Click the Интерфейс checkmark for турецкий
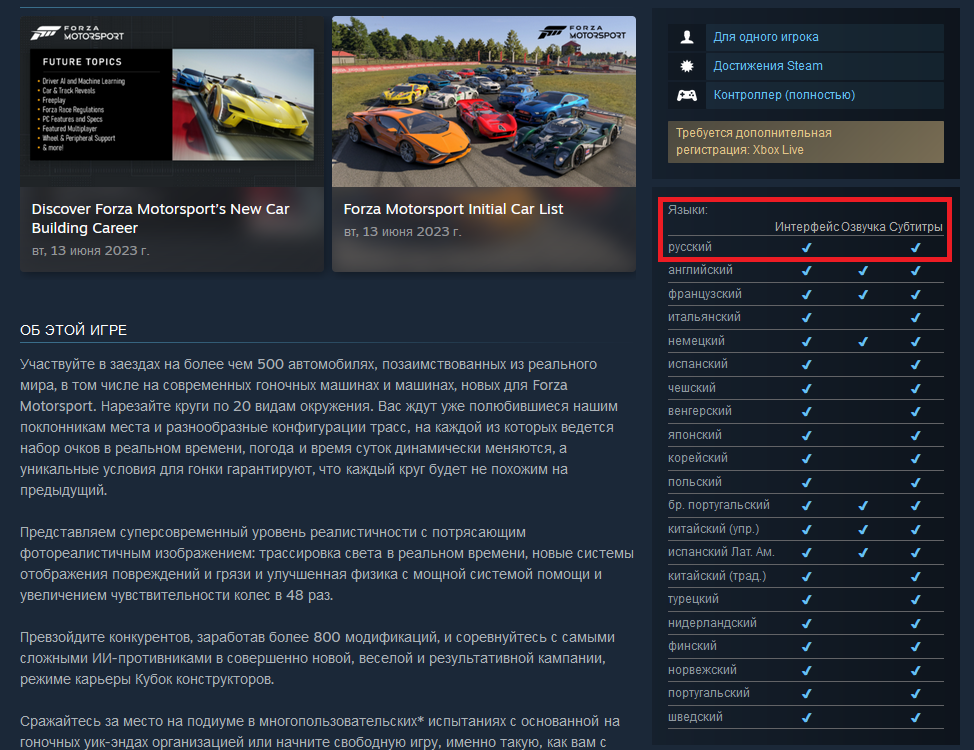The height and width of the screenshot is (750, 974). tap(806, 600)
